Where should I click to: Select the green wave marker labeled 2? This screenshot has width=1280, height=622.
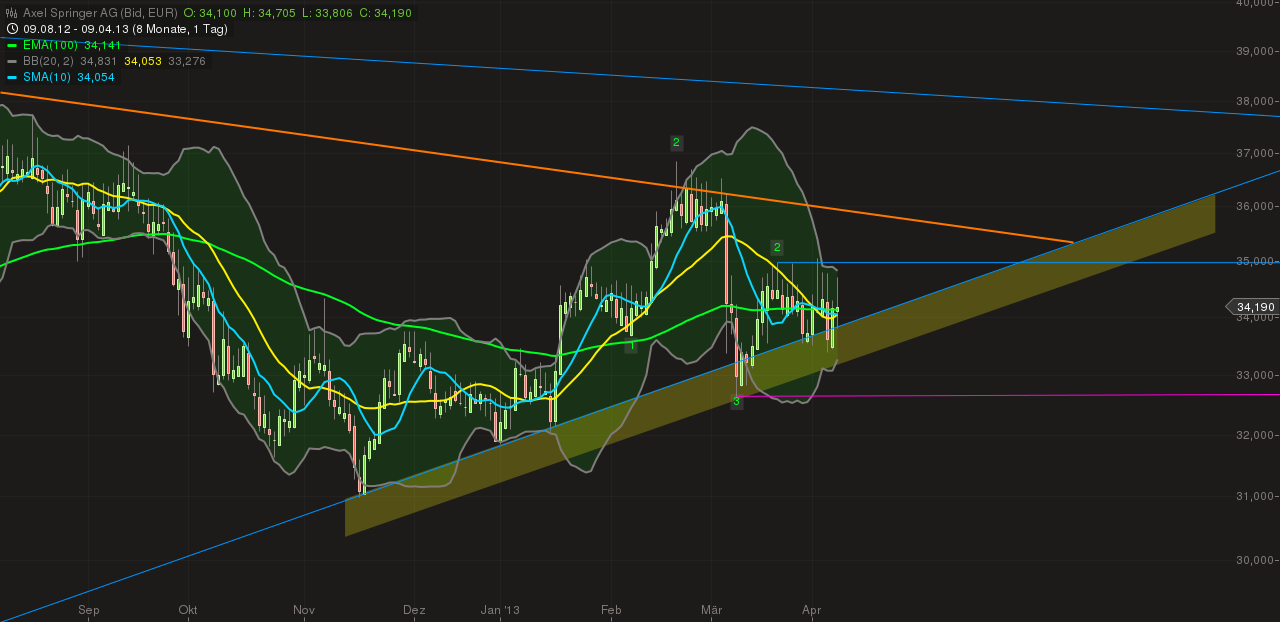pos(675,142)
